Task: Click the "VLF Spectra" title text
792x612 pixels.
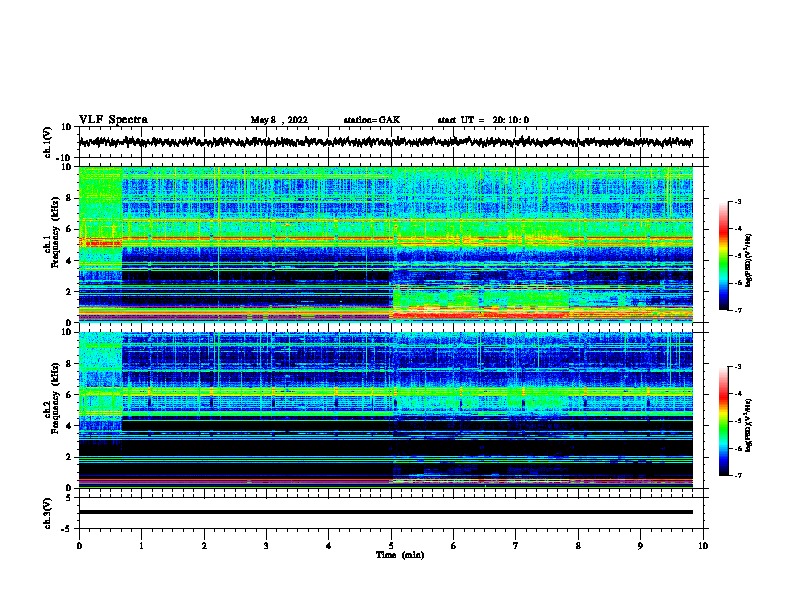Action: coord(113,120)
